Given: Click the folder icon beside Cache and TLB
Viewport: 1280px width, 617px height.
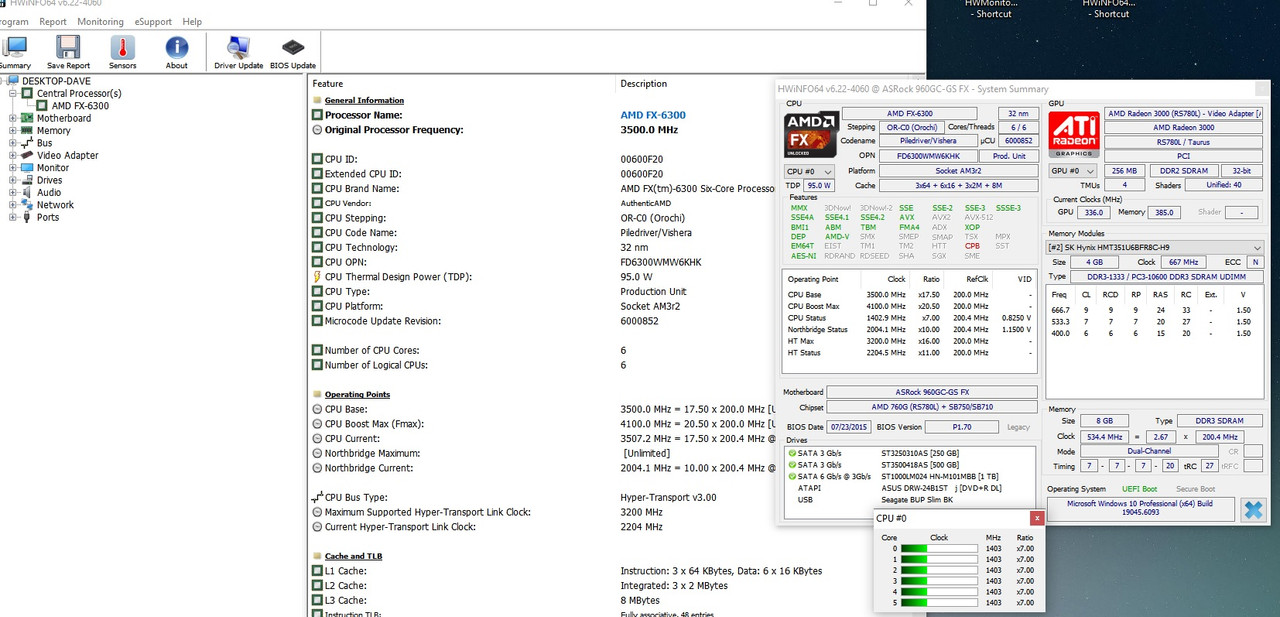Looking at the screenshot, I should pyautogui.click(x=318, y=556).
